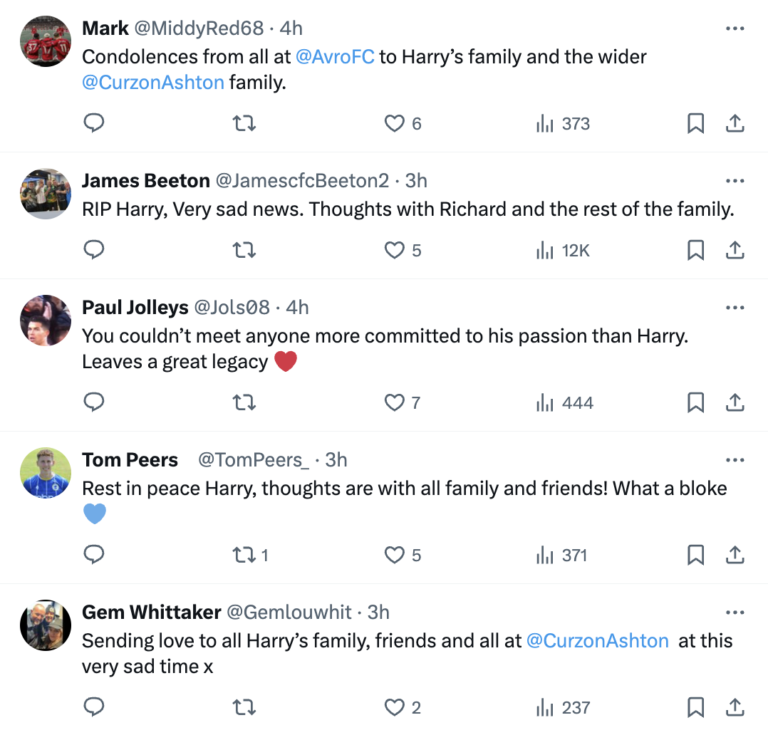Viewport: 768px width, 735px height.
Task: Open more options on Mark's tweet
Action: click(735, 28)
